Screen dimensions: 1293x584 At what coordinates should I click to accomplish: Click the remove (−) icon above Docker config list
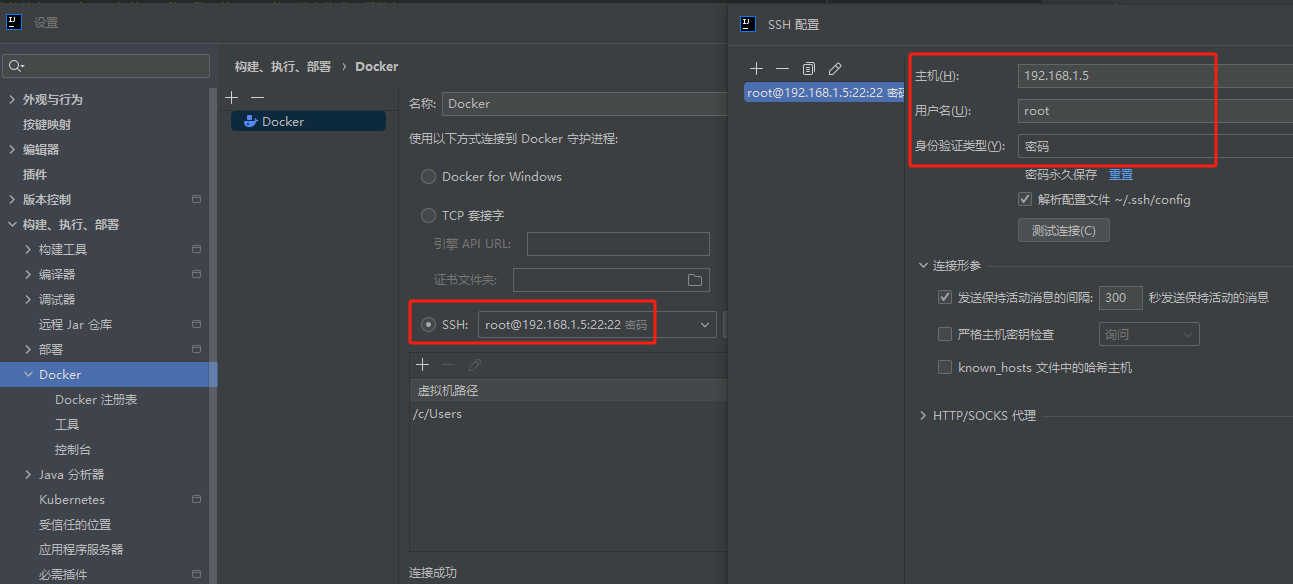click(x=256, y=97)
